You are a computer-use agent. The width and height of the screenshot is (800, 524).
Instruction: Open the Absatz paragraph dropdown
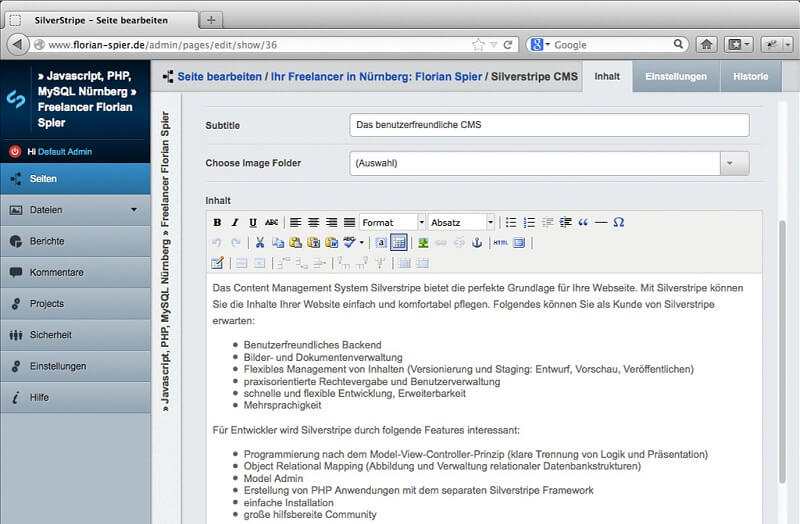click(461, 222)
